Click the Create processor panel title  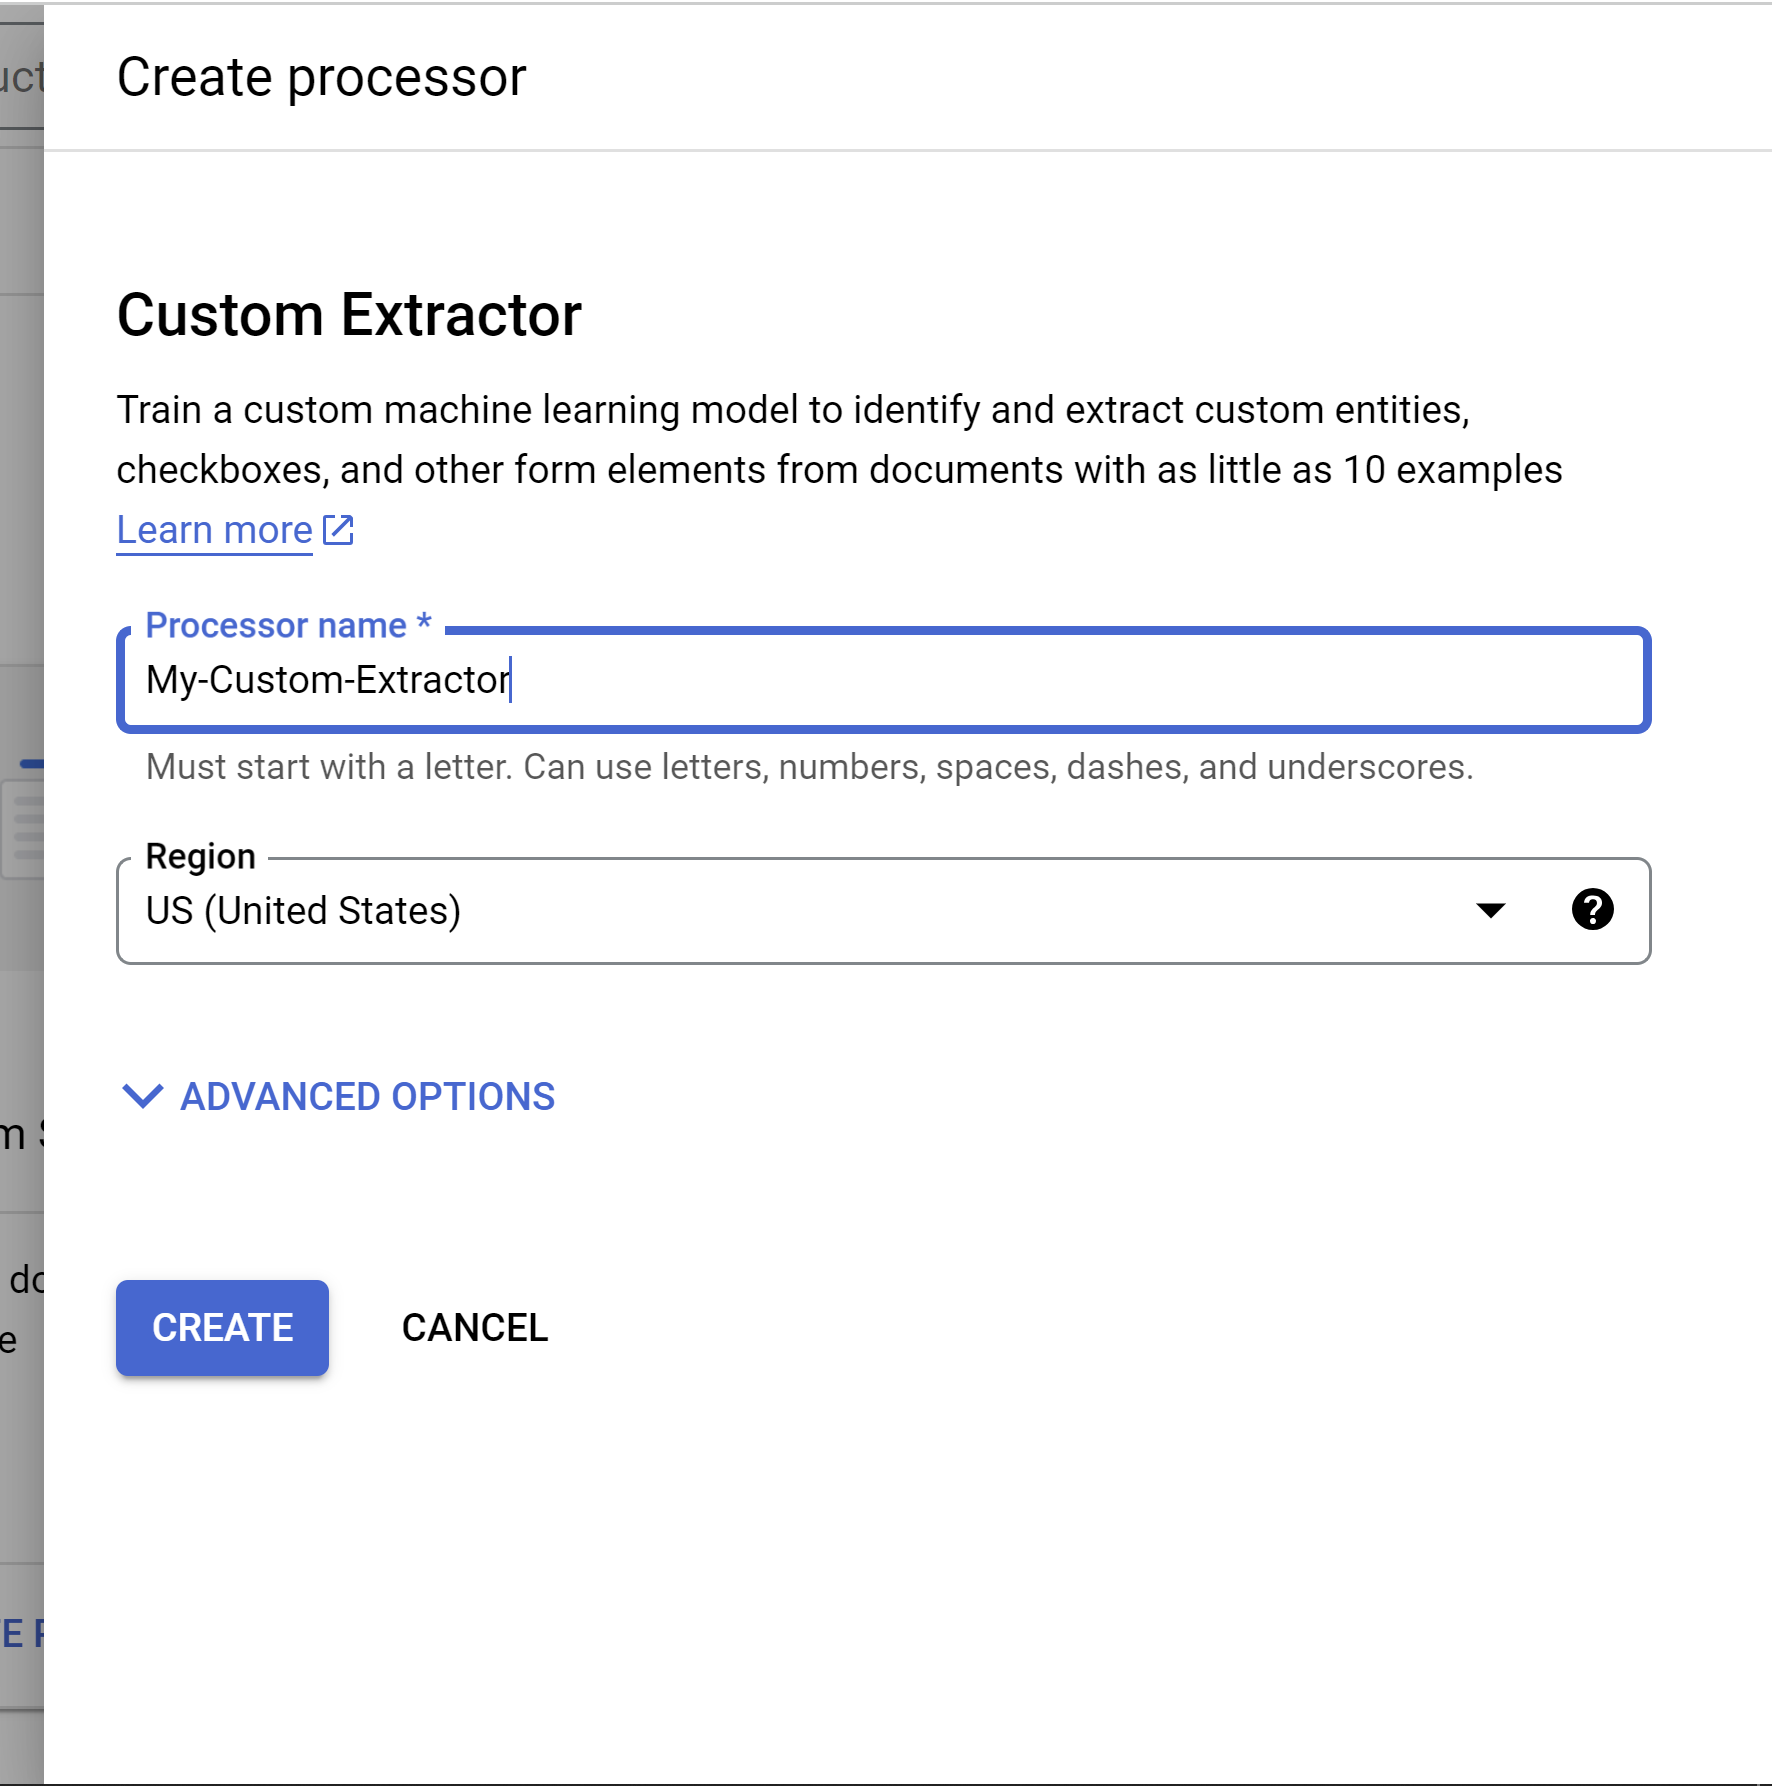pos(321,77)
